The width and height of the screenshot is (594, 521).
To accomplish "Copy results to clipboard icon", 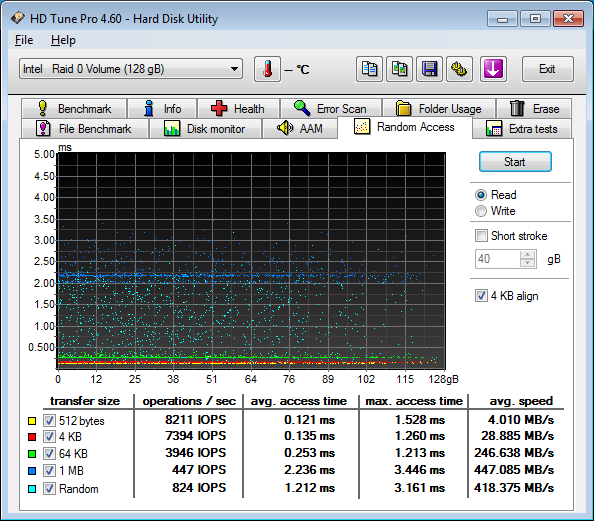I will tap(369, 69).
